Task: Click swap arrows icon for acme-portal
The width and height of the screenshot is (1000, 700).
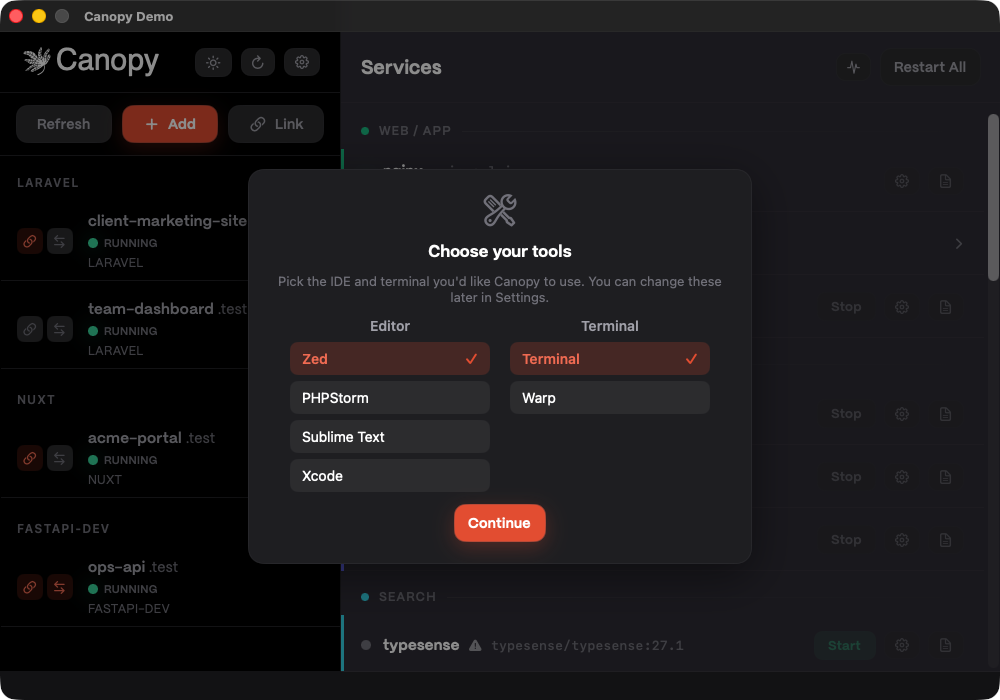Action: (59, 458)
